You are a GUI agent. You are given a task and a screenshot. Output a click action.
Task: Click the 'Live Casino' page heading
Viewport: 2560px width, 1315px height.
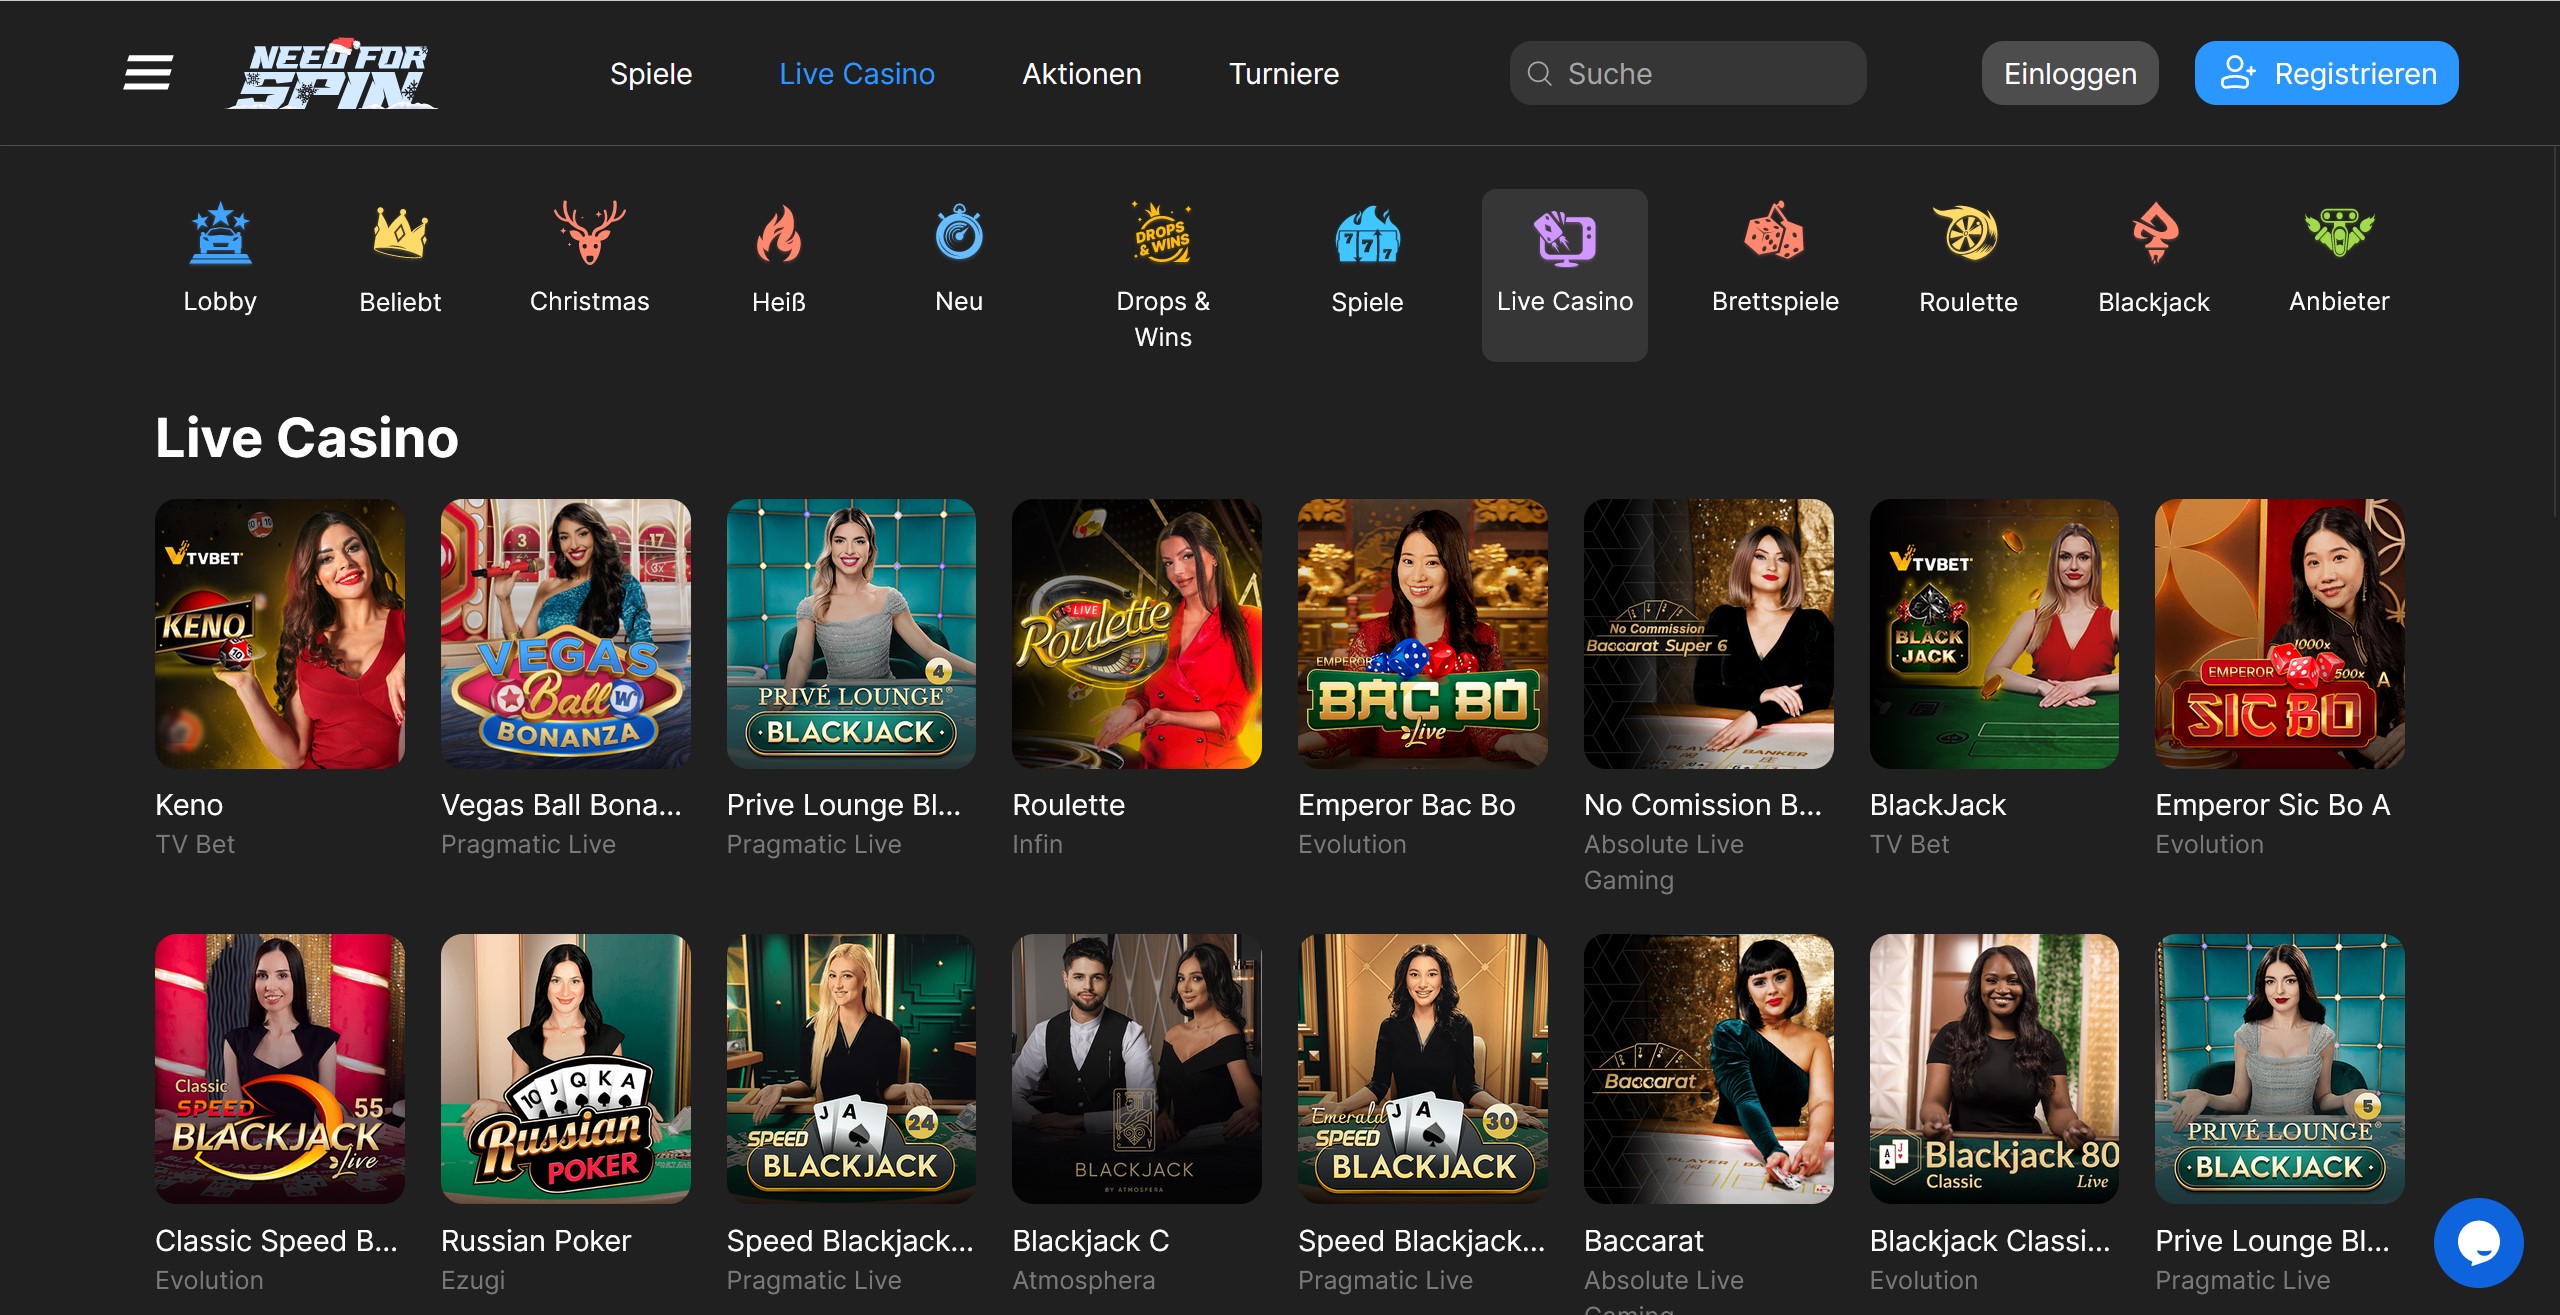pos(307,438)
